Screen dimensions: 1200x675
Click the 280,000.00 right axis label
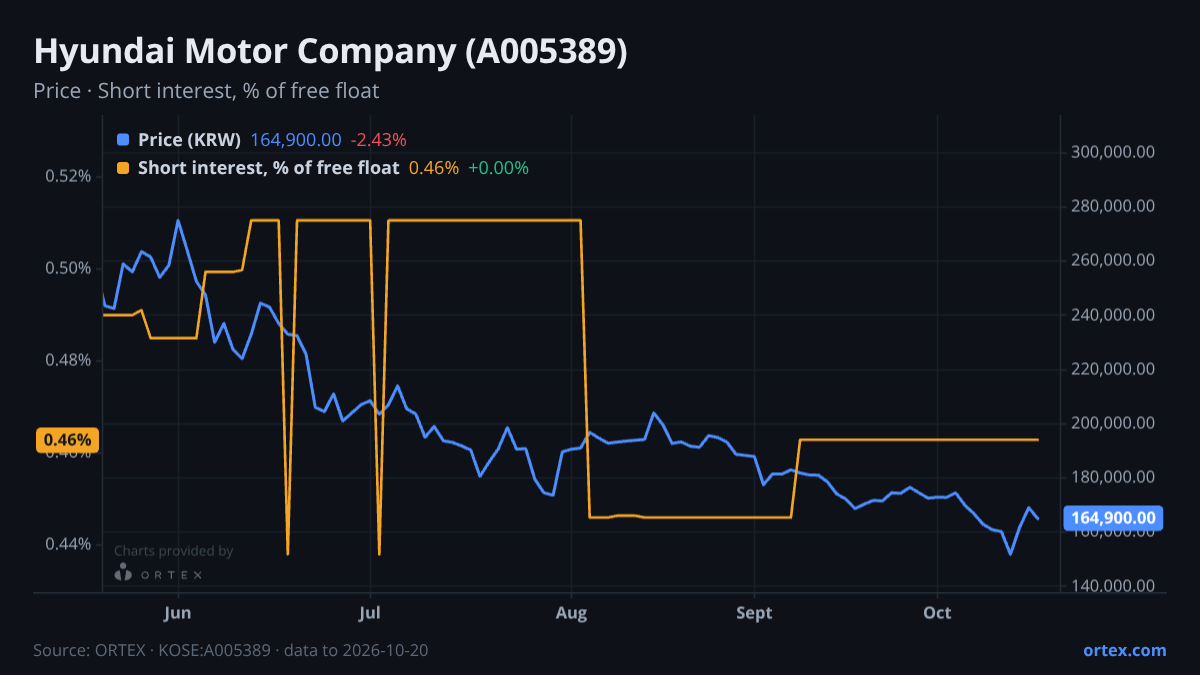pos(1114,206)
